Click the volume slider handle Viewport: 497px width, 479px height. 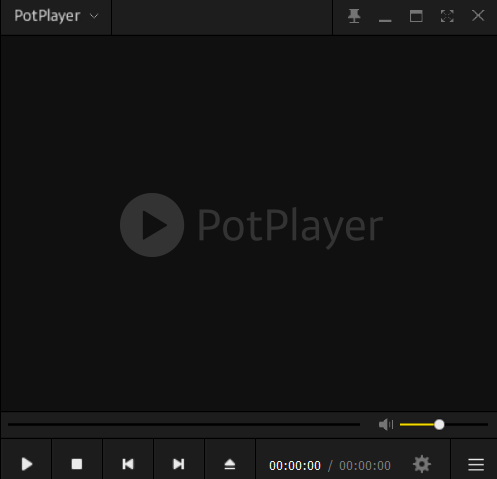point(439,424)
